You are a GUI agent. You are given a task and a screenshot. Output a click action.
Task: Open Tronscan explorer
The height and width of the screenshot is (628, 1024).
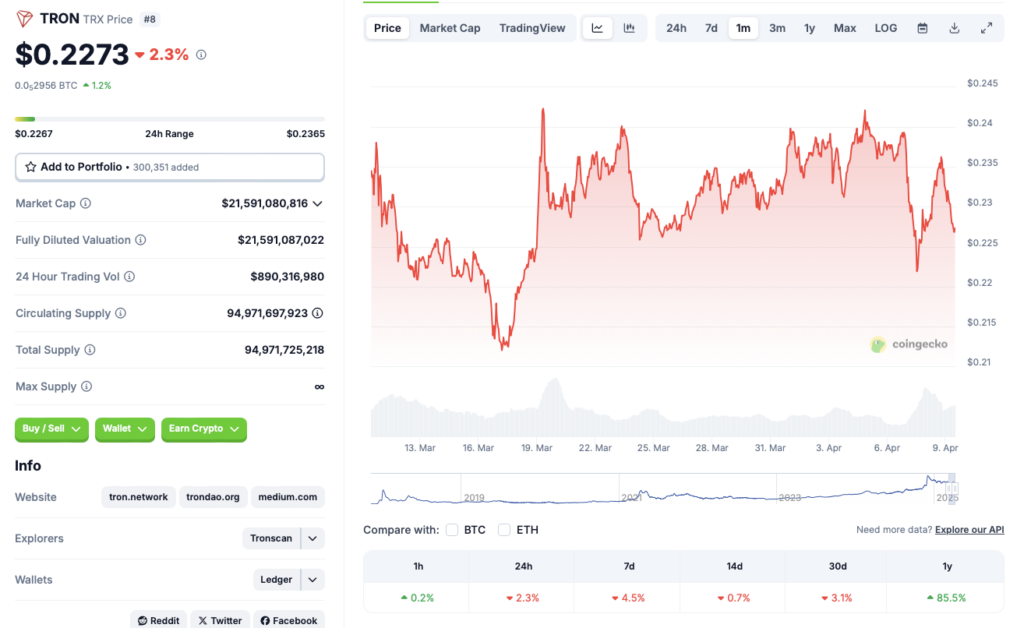point(271,539)
